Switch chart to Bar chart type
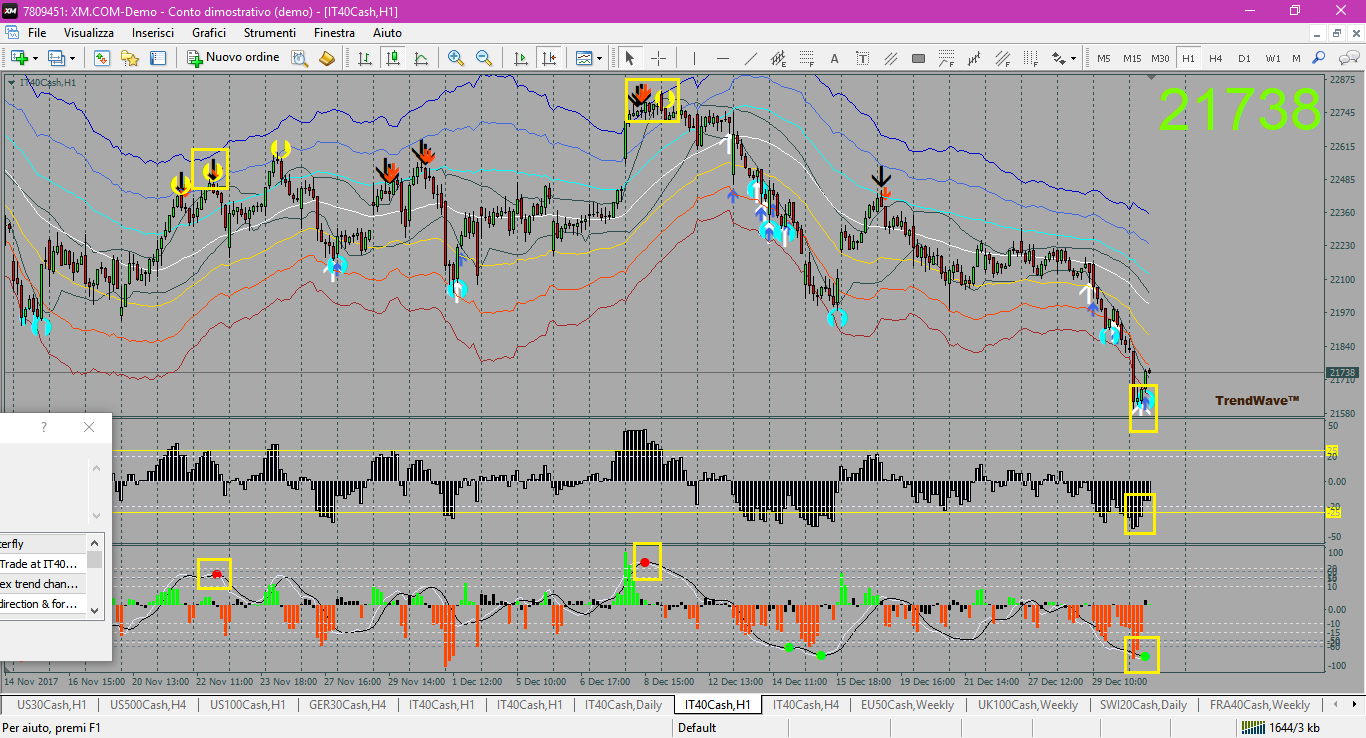 (x=365, y=58)
